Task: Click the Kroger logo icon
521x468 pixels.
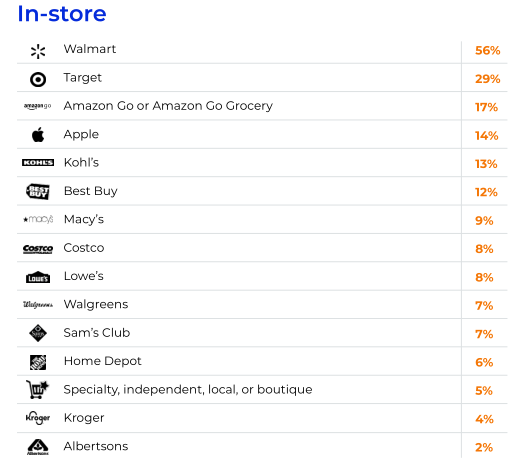Action: 38,418
